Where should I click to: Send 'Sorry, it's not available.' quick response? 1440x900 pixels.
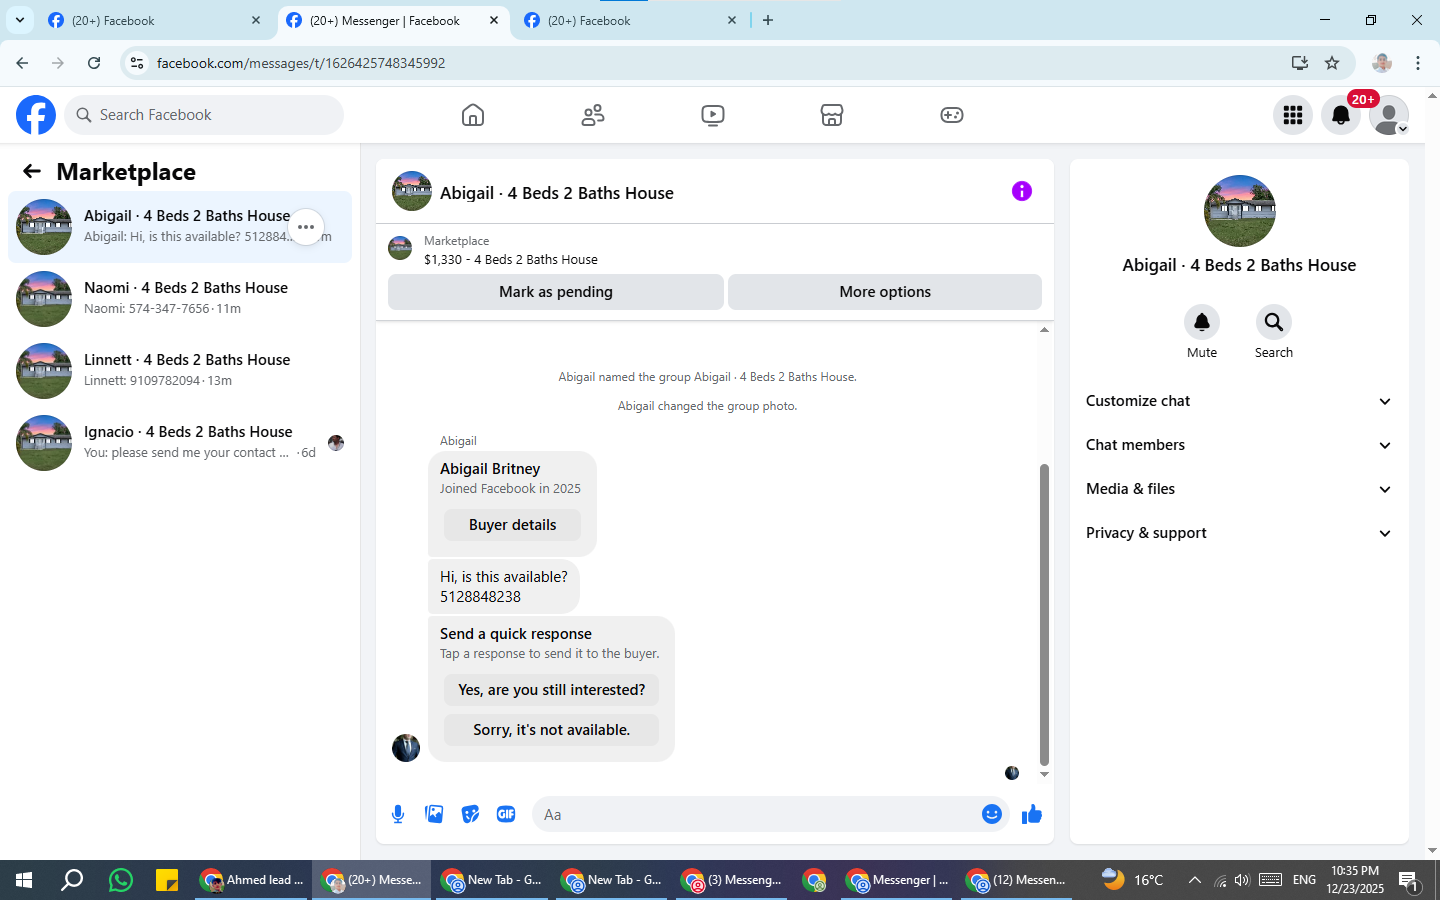[x=551, y=730]
